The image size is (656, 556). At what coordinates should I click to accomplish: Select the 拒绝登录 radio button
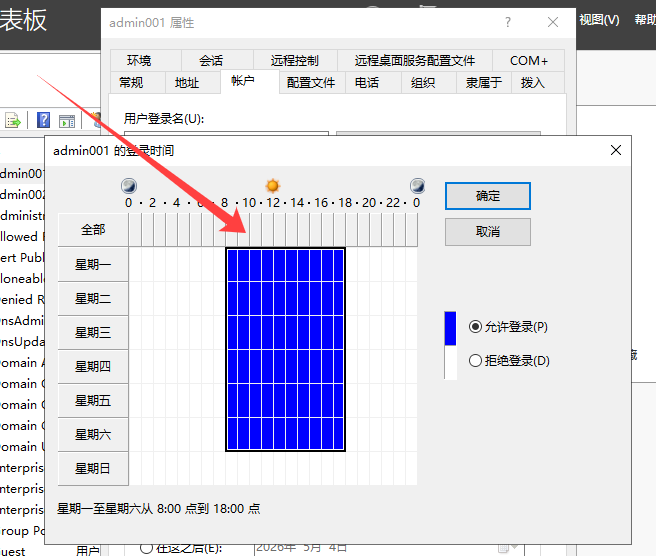475,361
